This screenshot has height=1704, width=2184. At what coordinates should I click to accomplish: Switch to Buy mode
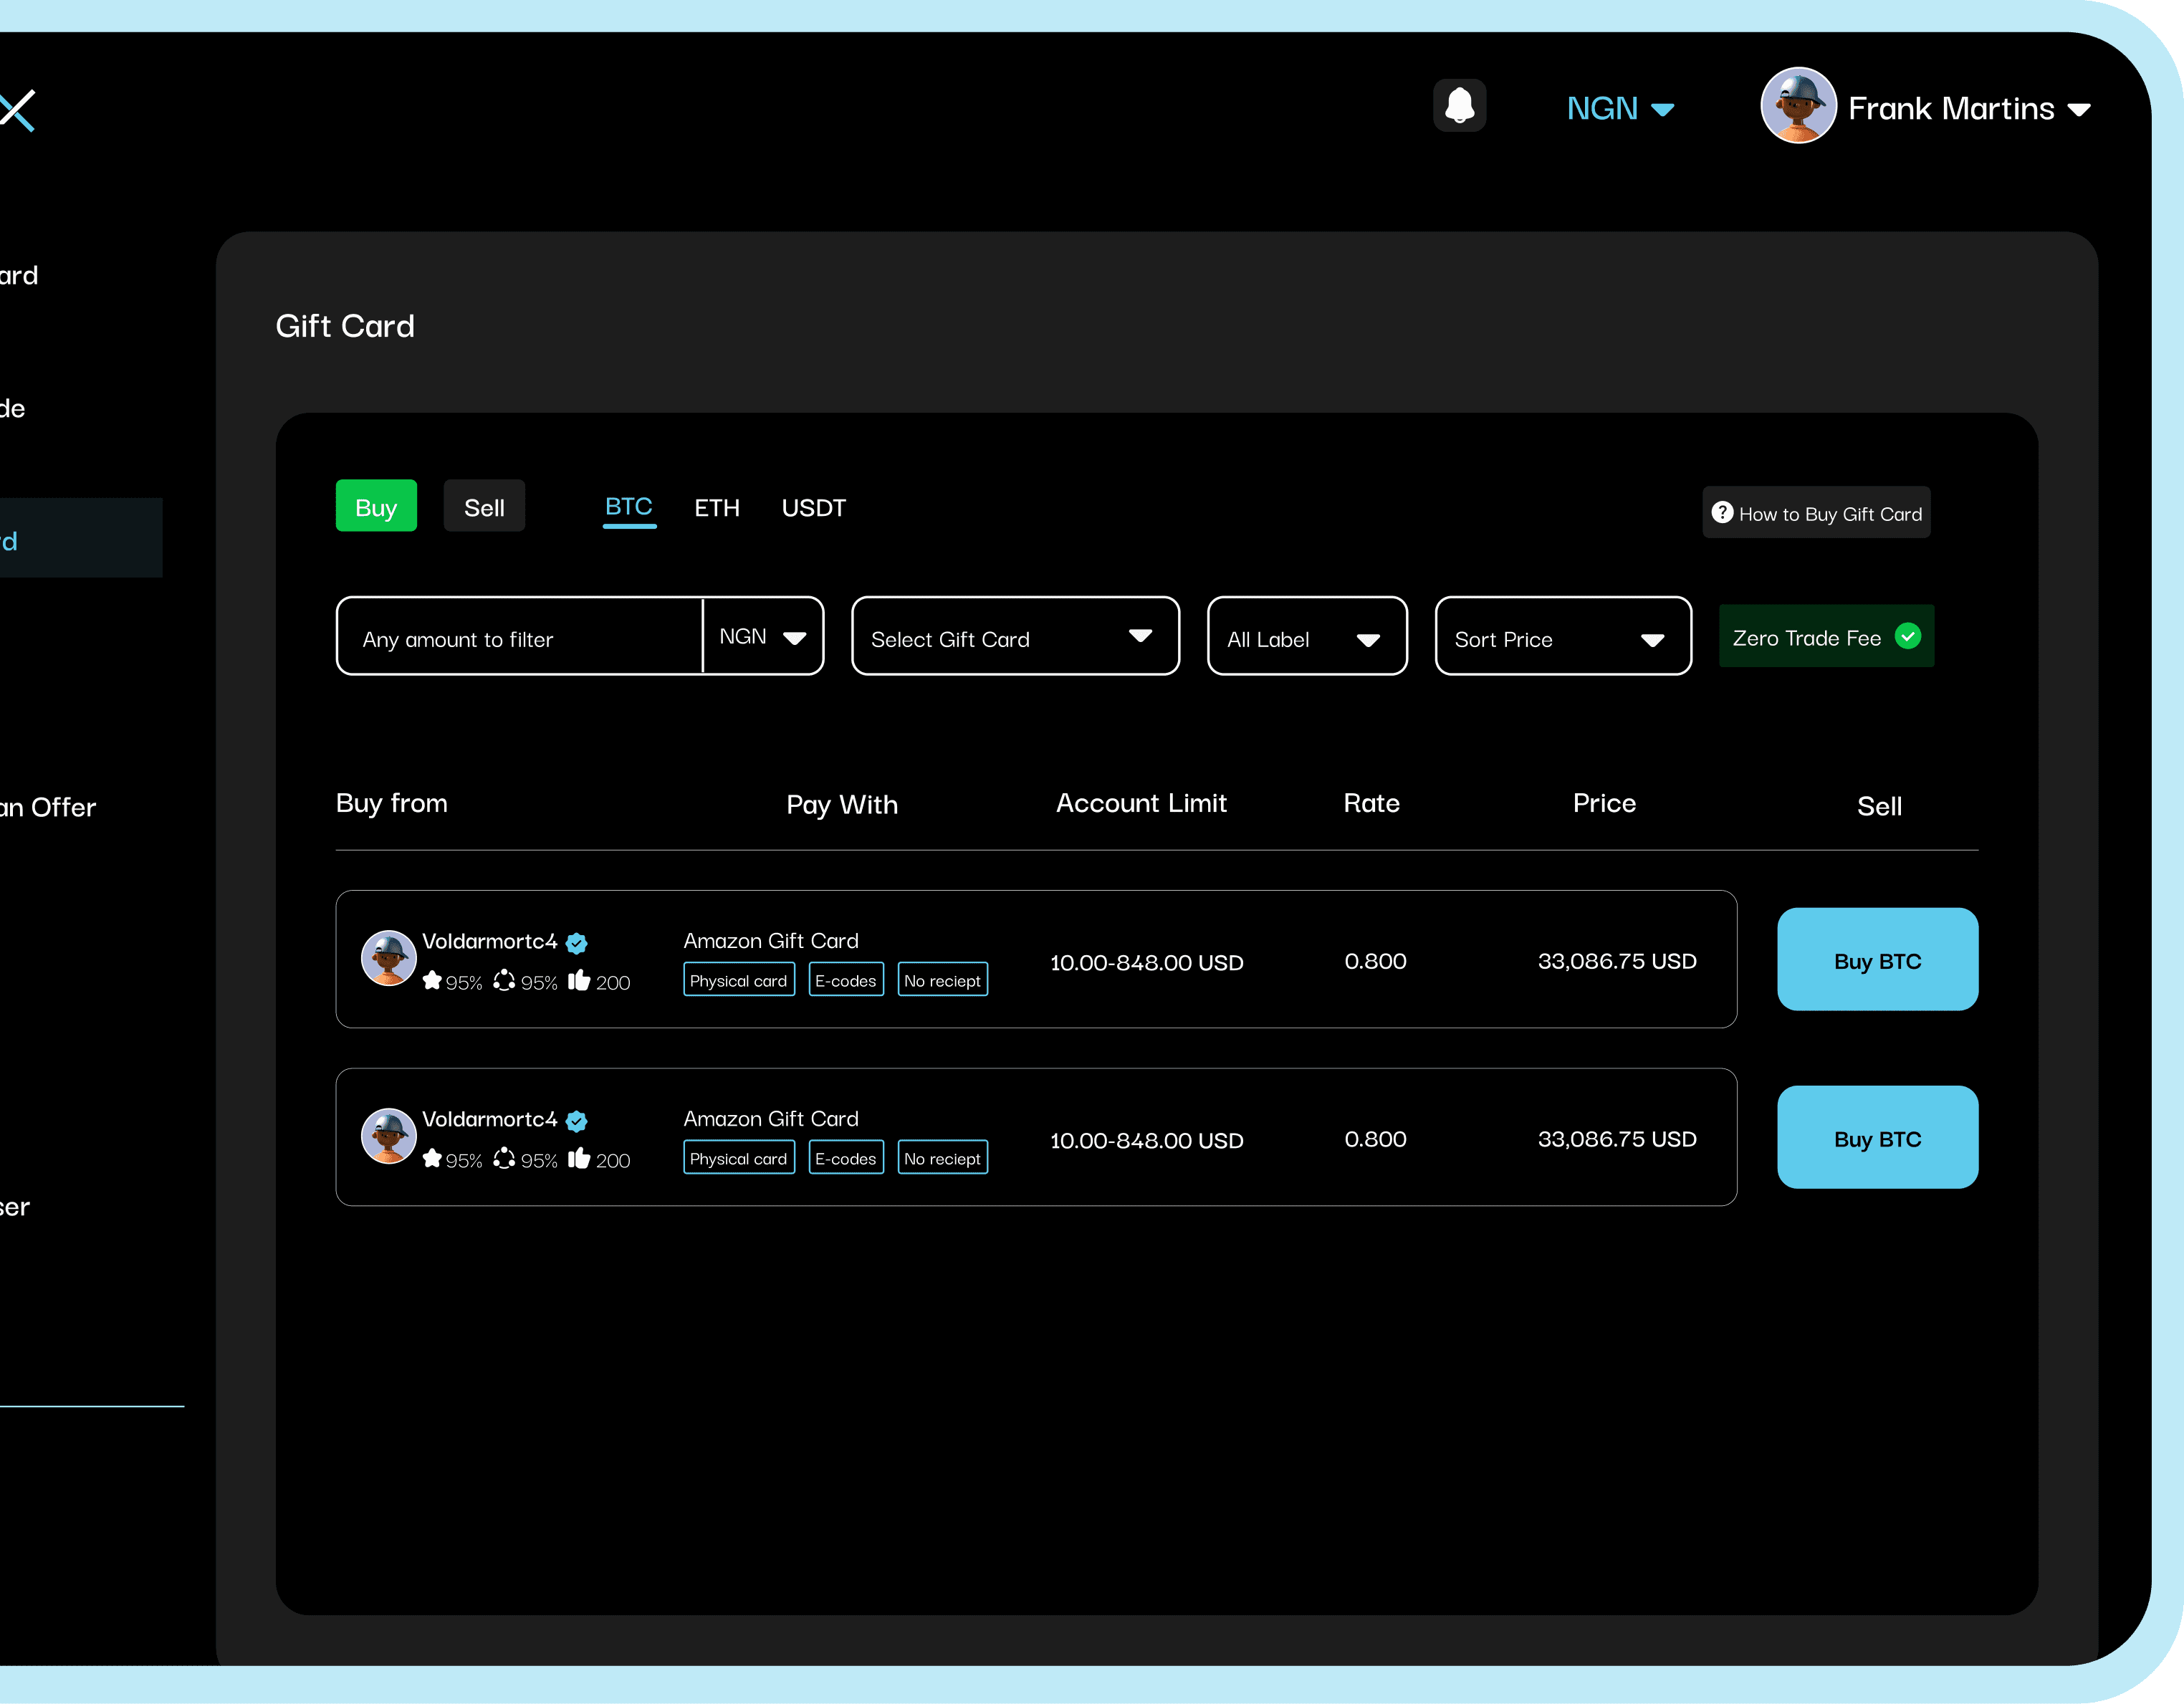coord(376,506)
